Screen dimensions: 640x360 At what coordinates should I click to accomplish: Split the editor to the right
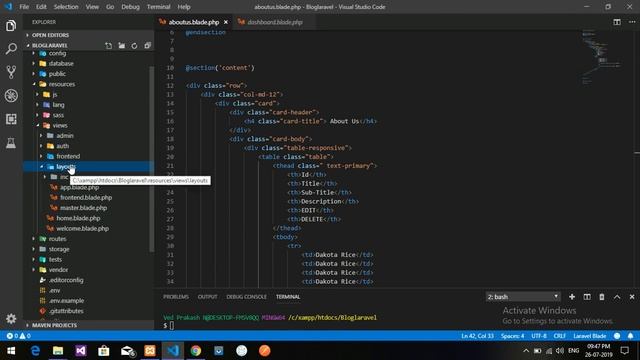pos(617,22)
